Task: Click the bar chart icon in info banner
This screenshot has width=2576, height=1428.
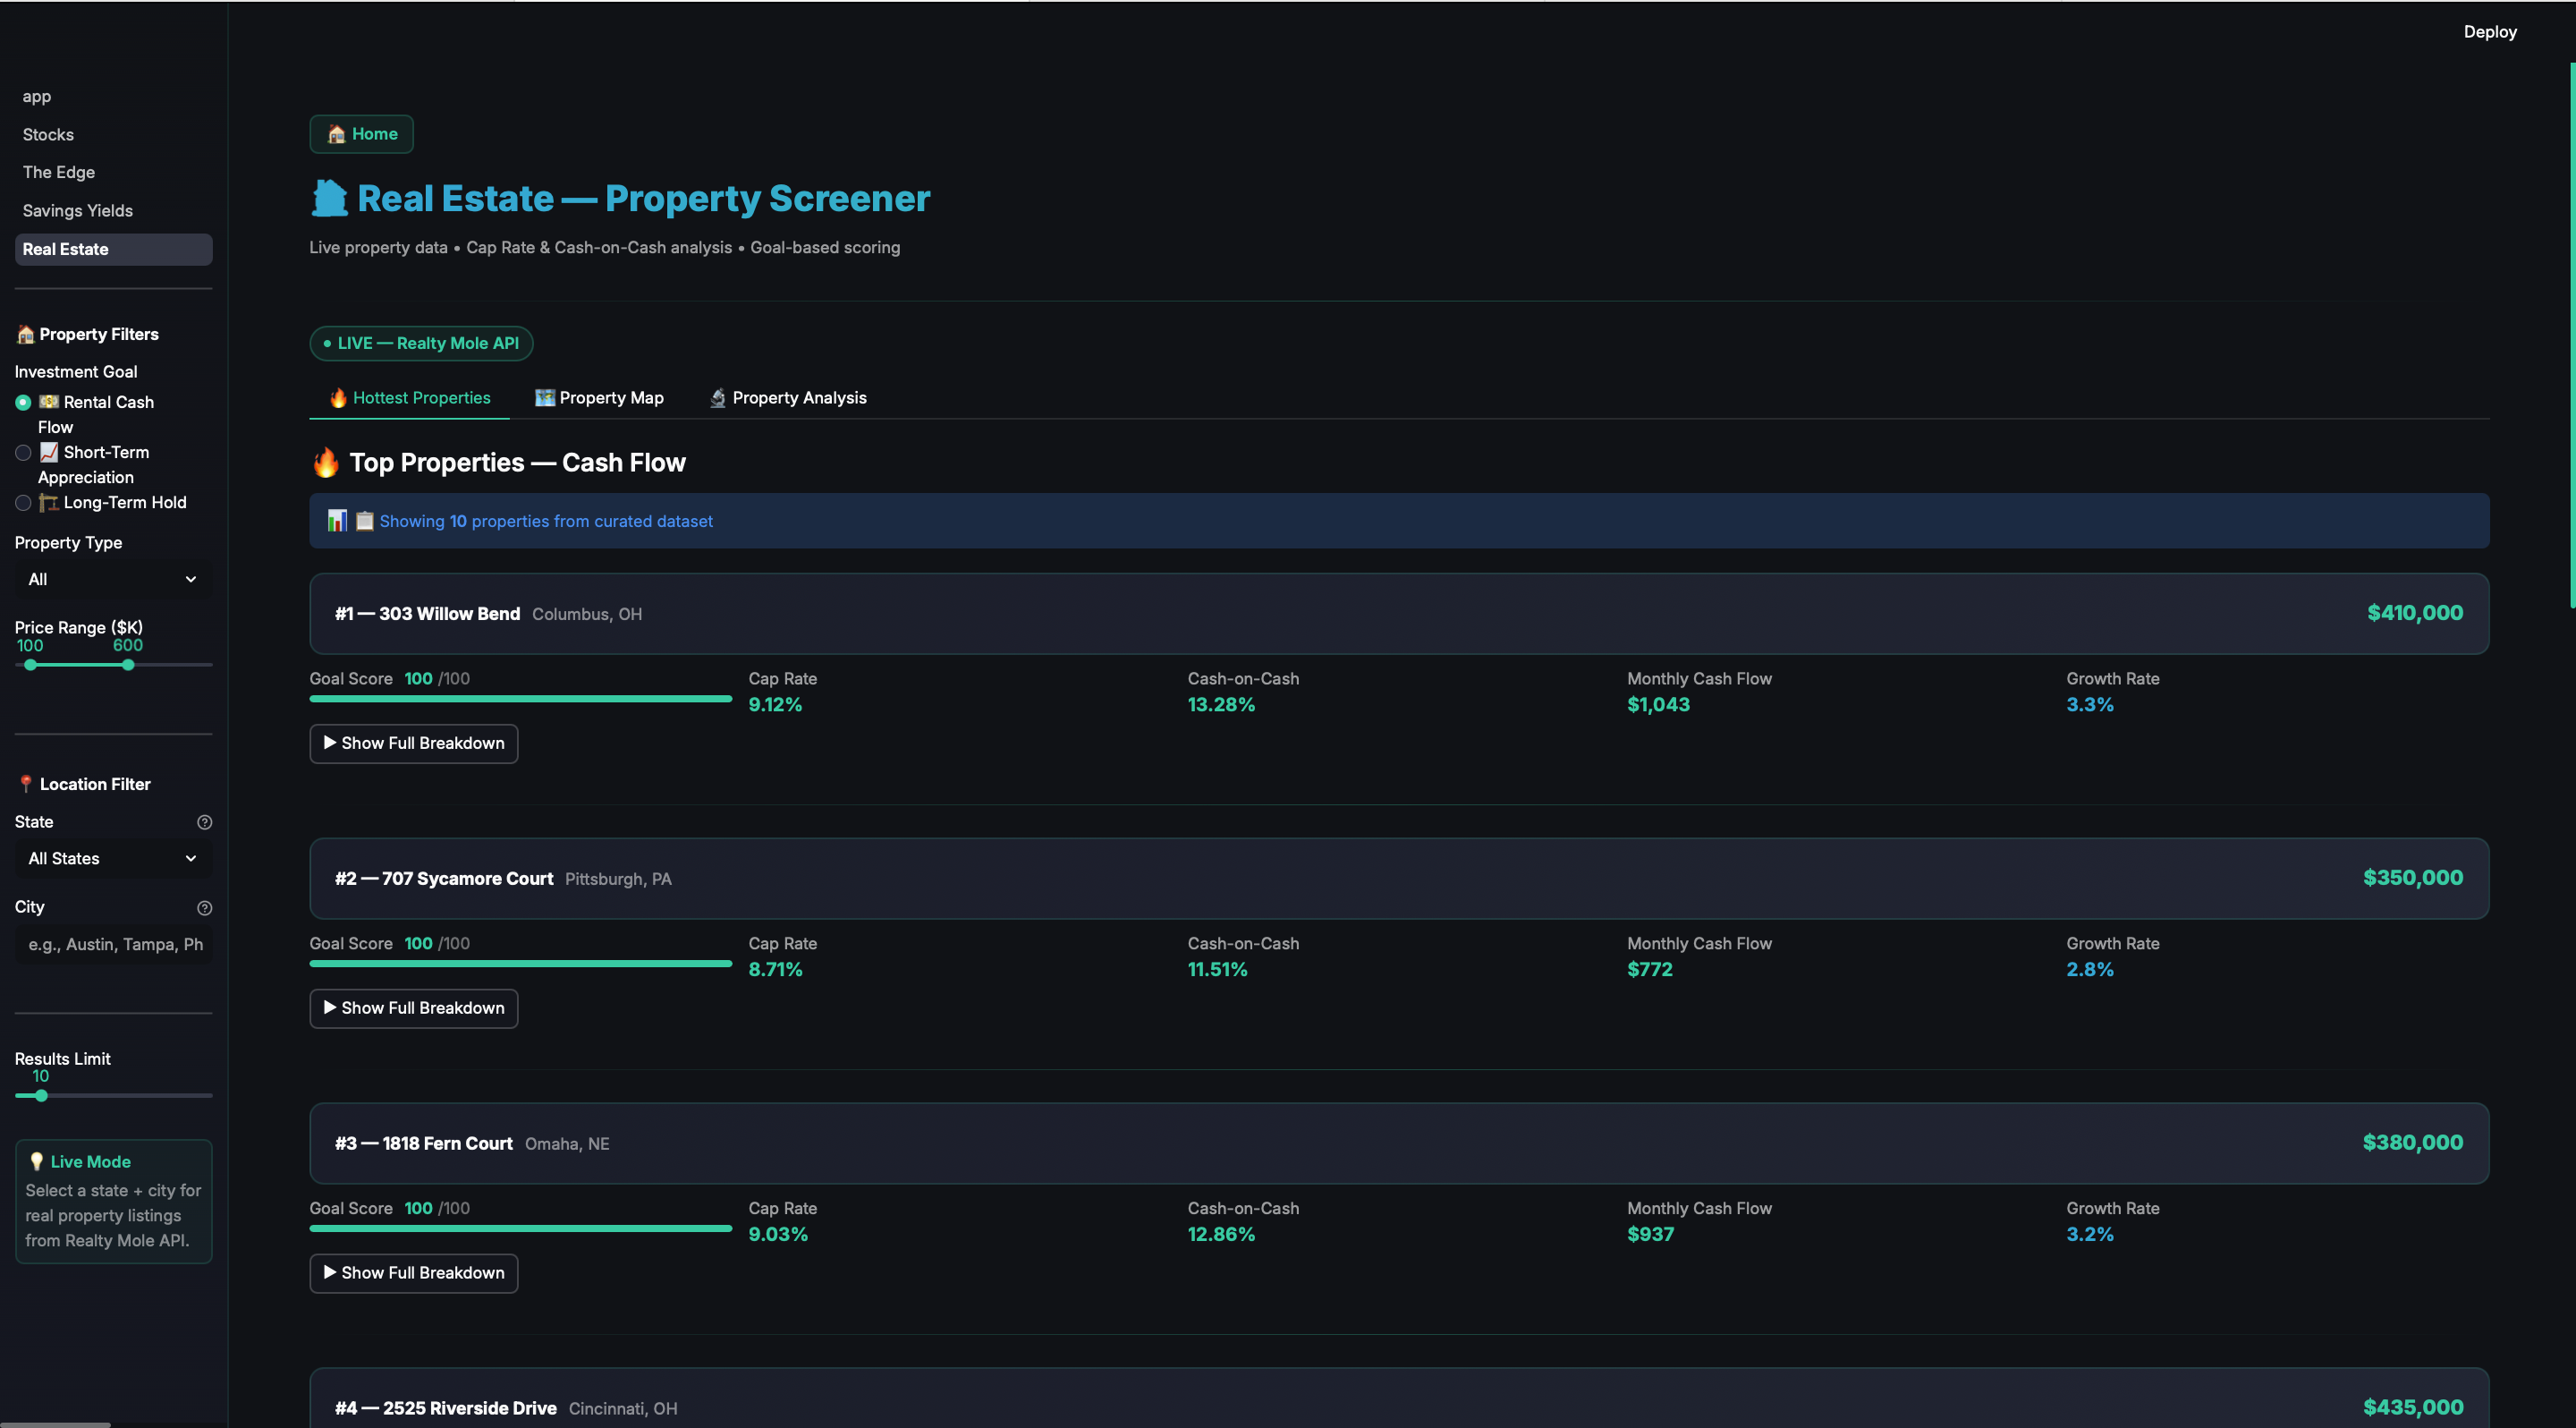Action: (337, 521)
